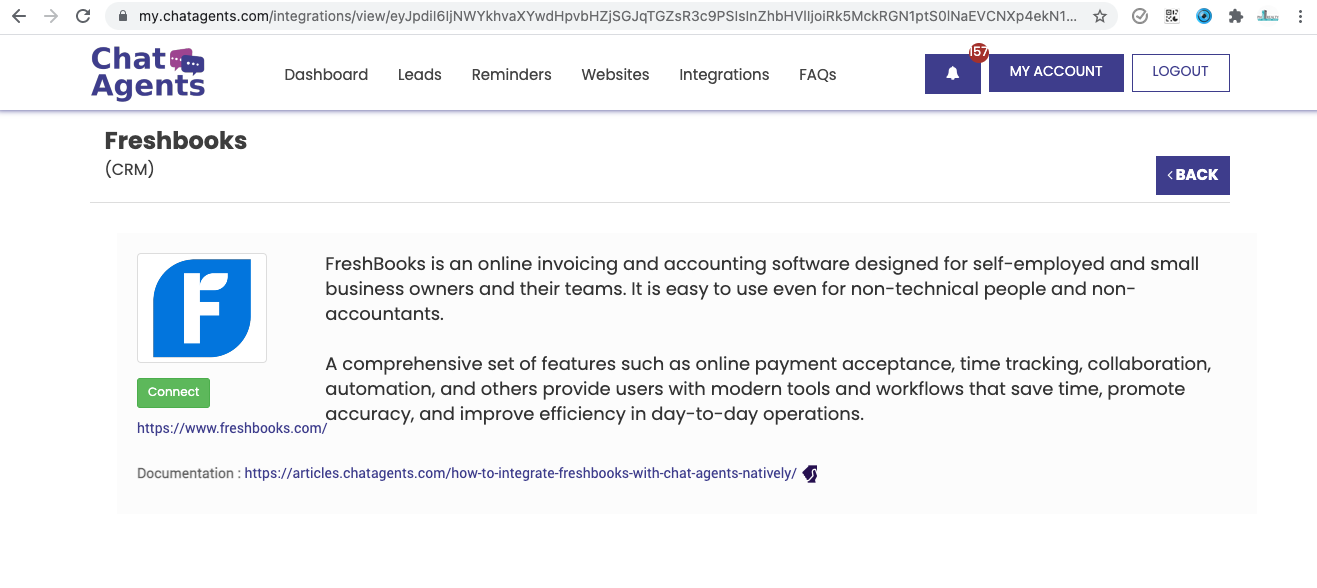Click the paragraph starting 'A comprehensive set of features'
Image resolution: width=1317 pixels, height=588 pixels.
point(769,389)
